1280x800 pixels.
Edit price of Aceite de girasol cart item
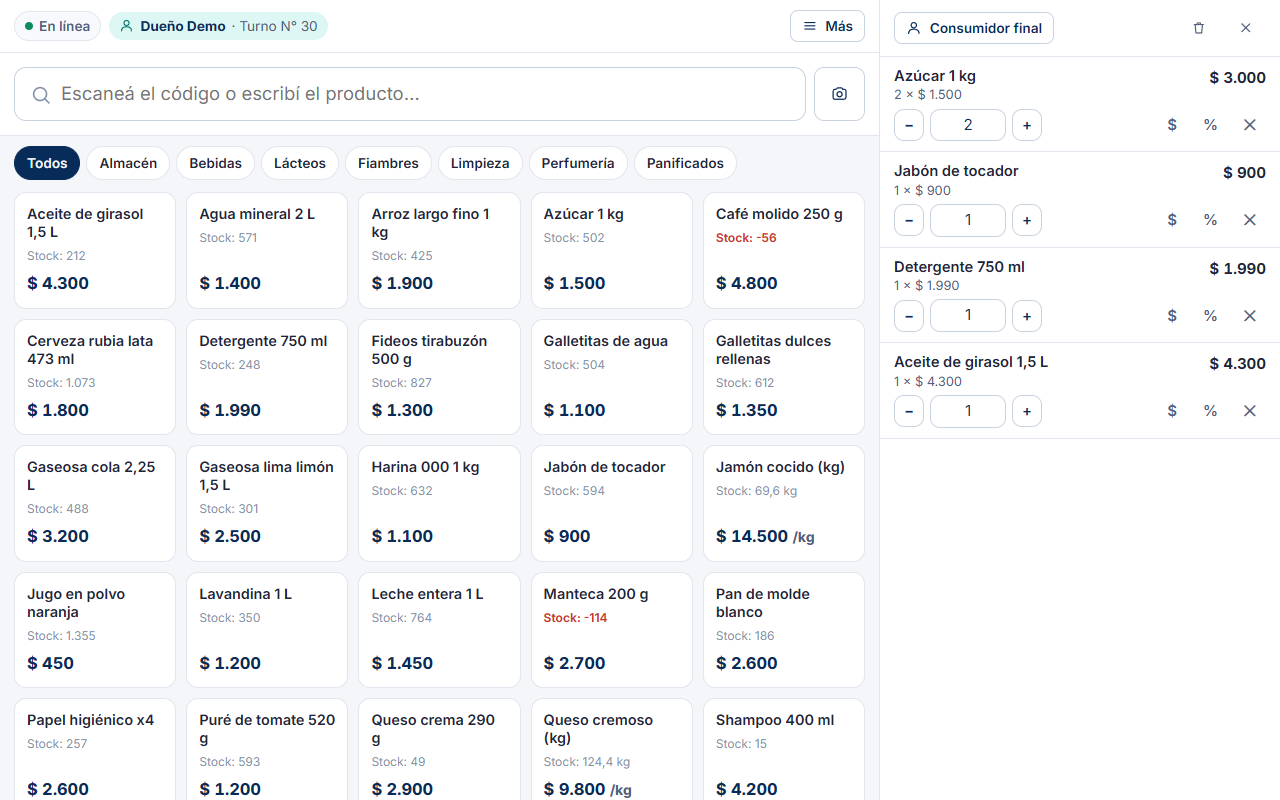(1172, 411)
